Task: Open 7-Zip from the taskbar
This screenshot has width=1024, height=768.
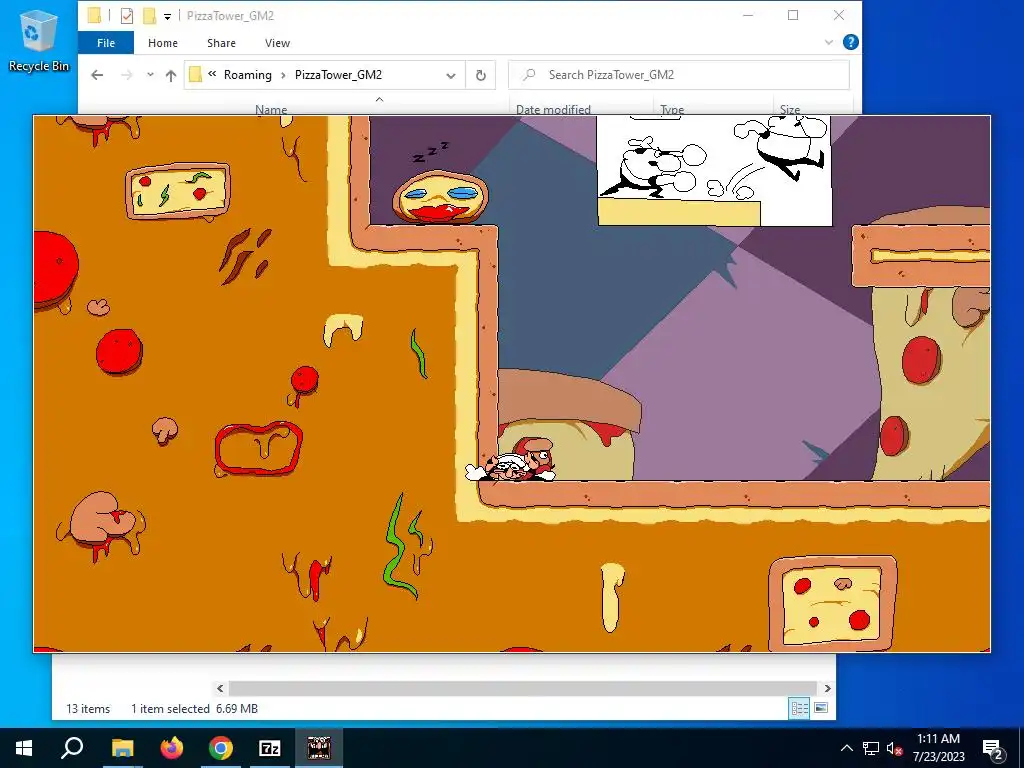Action: [x=270, y=748]
